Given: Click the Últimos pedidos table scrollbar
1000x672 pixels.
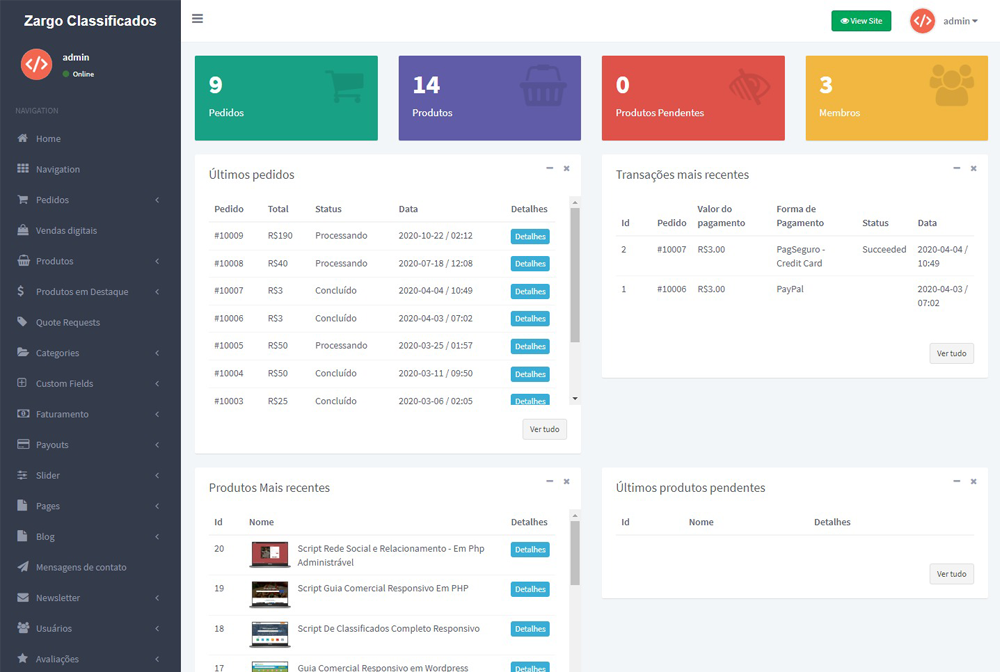Looking at the screenshot, I should click(575, 276).
